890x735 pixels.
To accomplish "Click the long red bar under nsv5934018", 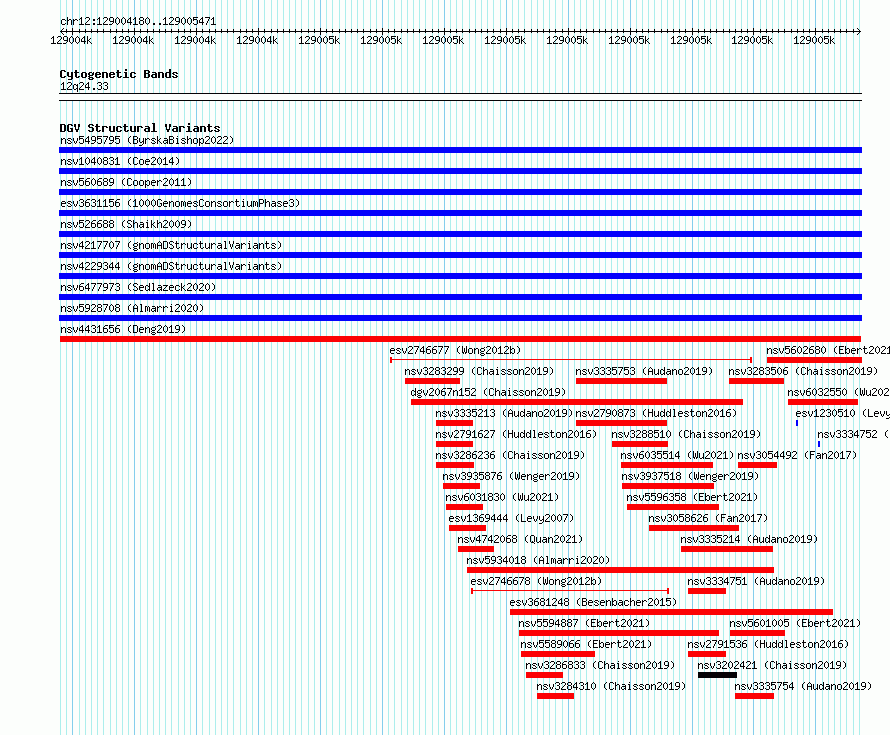I will (620, 570).
